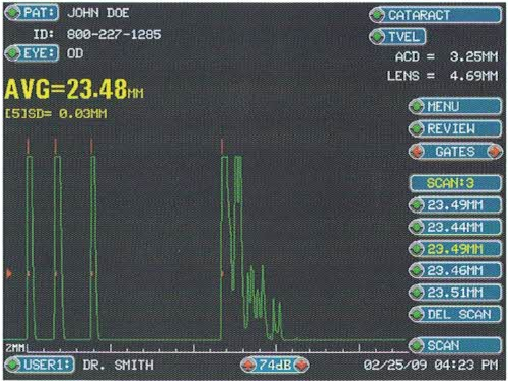Open the REVIEW screen
This screenshot has height=381, width=508.
coord(455,129)
